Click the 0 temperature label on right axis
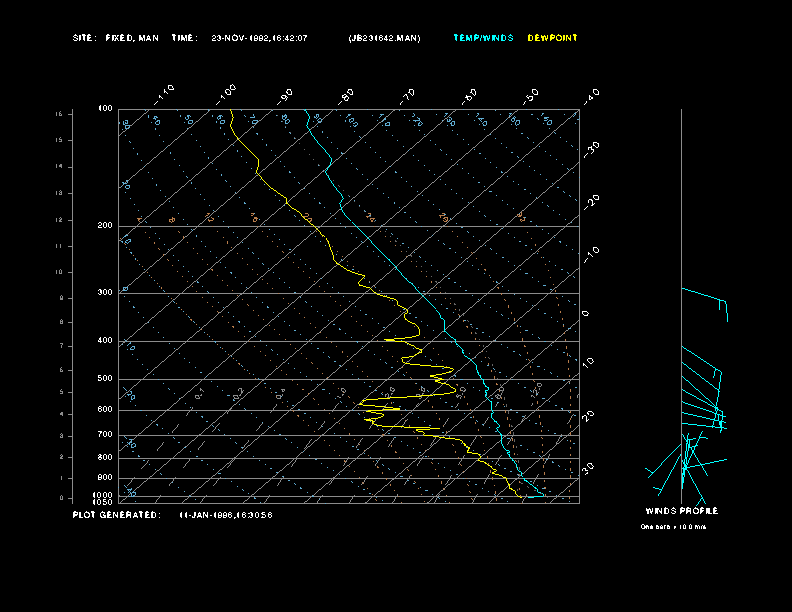Image resolution: width=792 pixels, height=612 pixels. click(x=586, y=313)
